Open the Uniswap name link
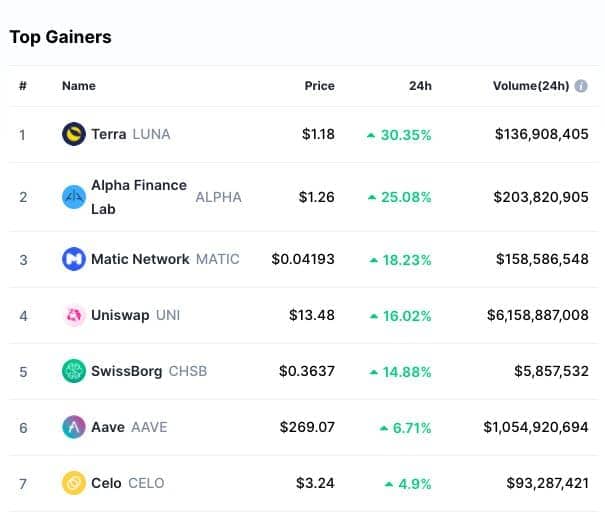 tap(120, 315)
